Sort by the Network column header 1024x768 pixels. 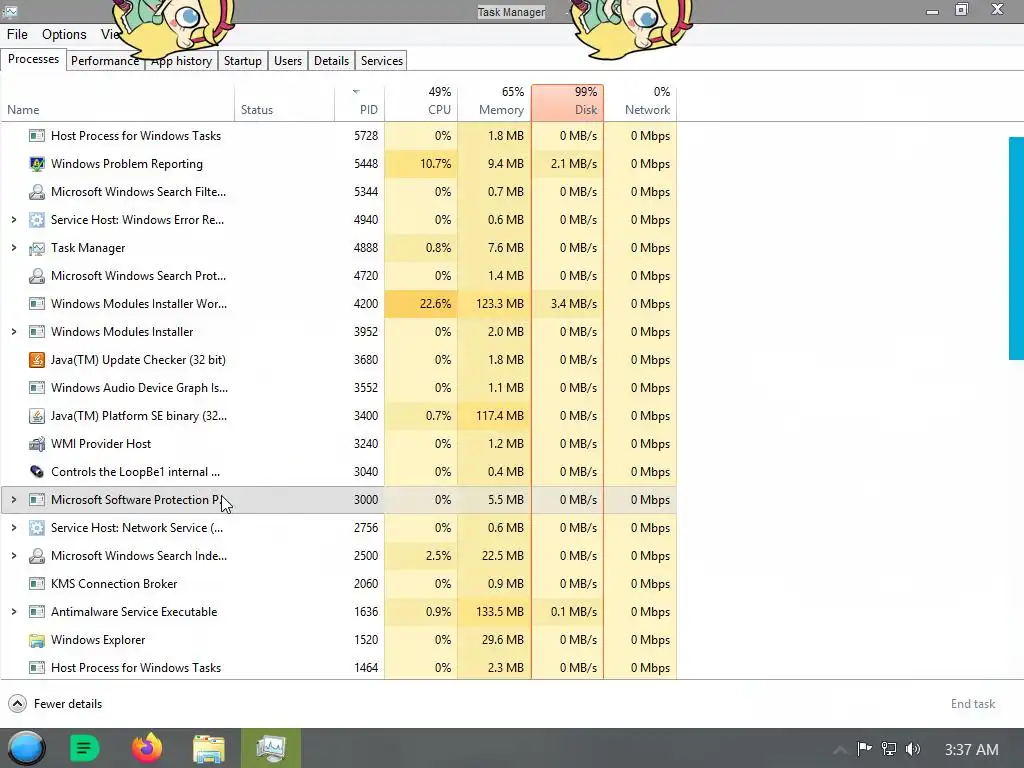coord(641,103)
